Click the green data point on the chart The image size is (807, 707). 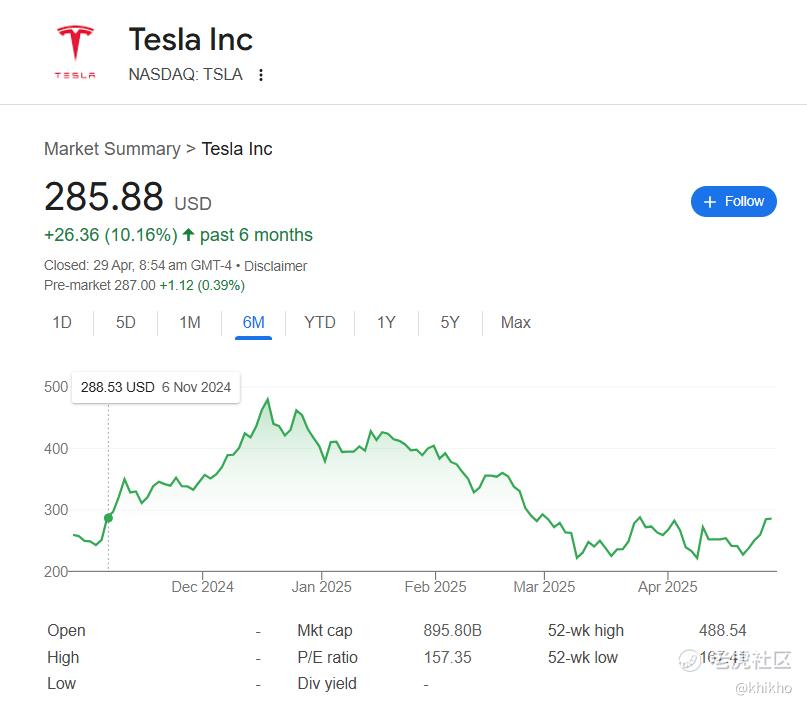[x=109, y=518]
